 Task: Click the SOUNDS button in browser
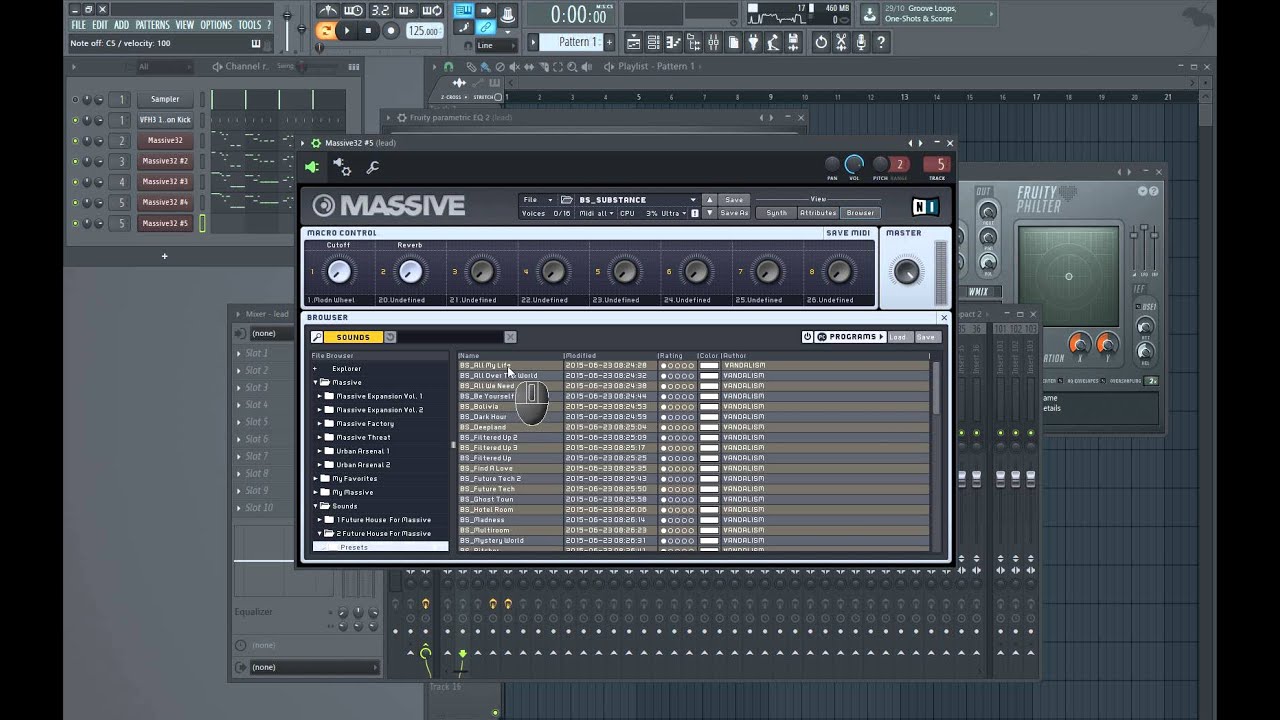point(353,337)
